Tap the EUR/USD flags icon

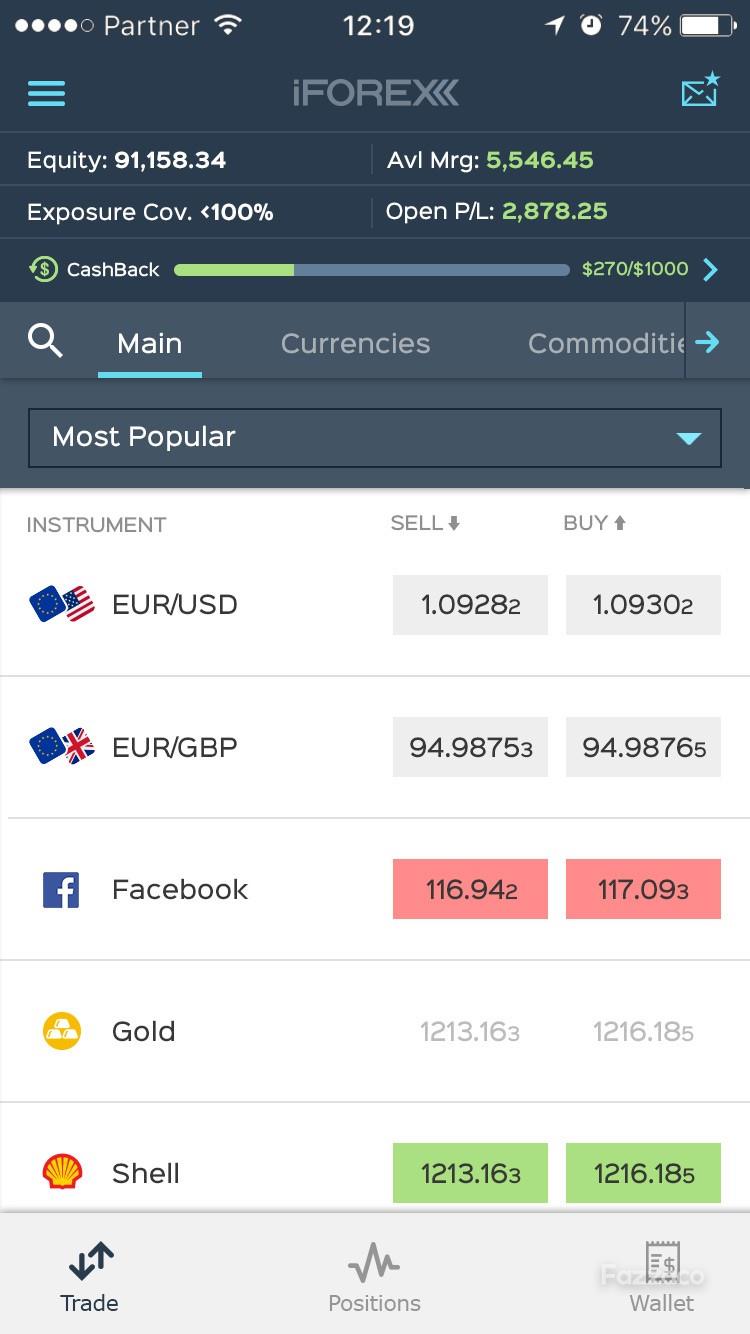[x=62, y=604]
